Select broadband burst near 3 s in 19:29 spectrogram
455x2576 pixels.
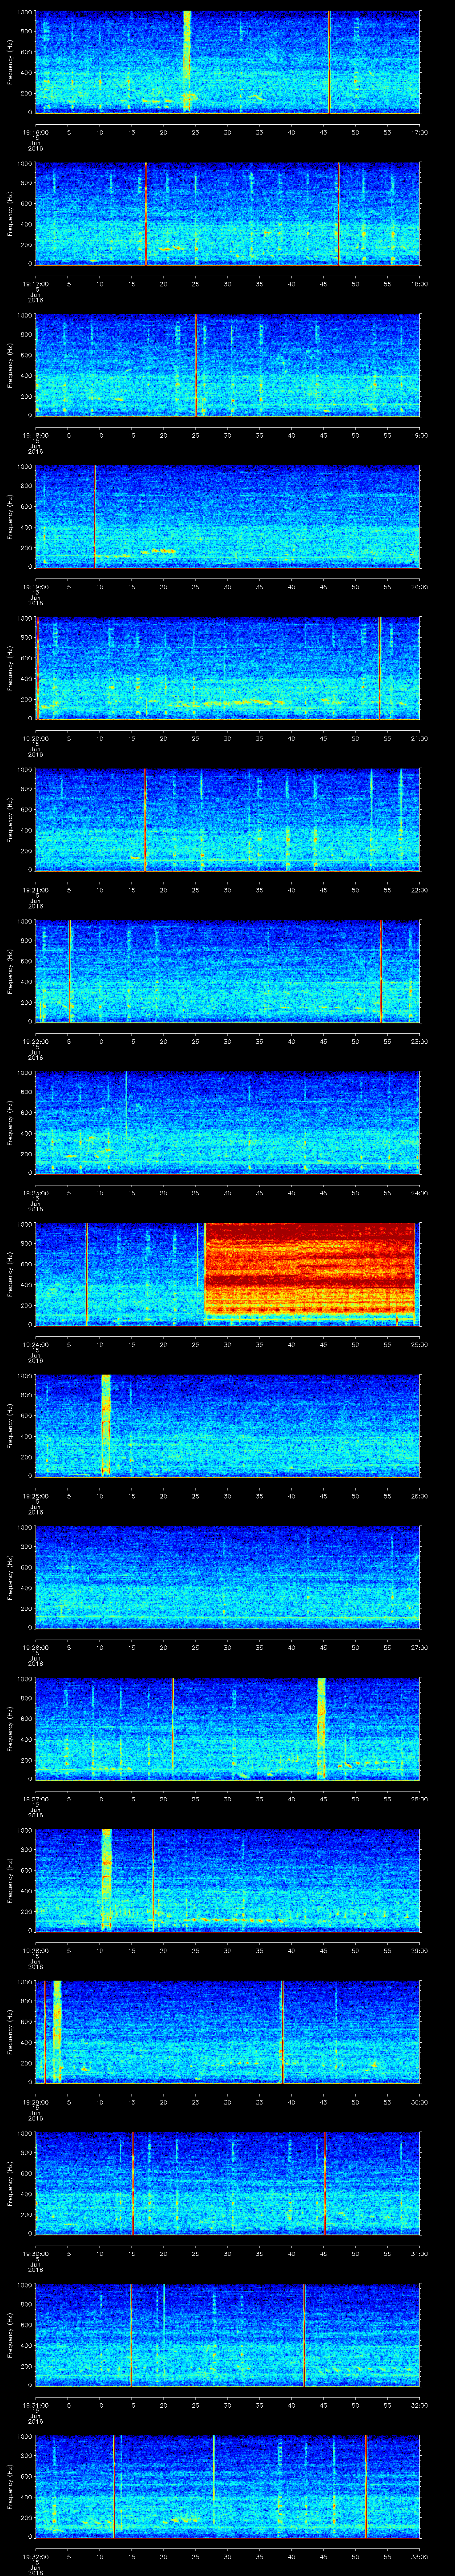tap(57, 2031)
